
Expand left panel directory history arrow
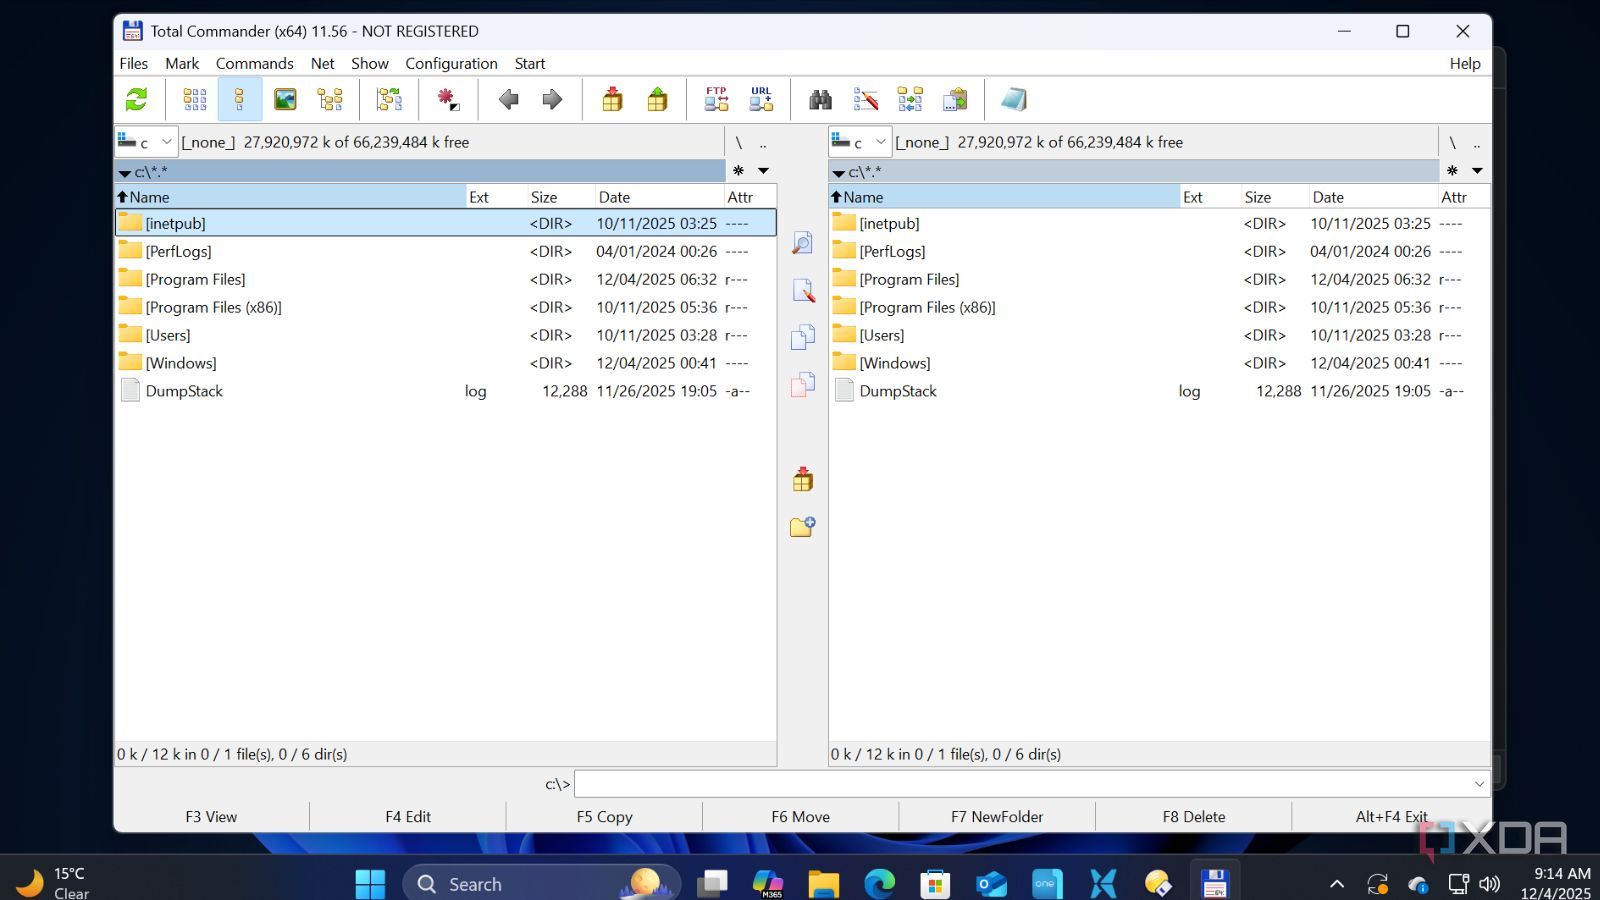coord(763,171)
